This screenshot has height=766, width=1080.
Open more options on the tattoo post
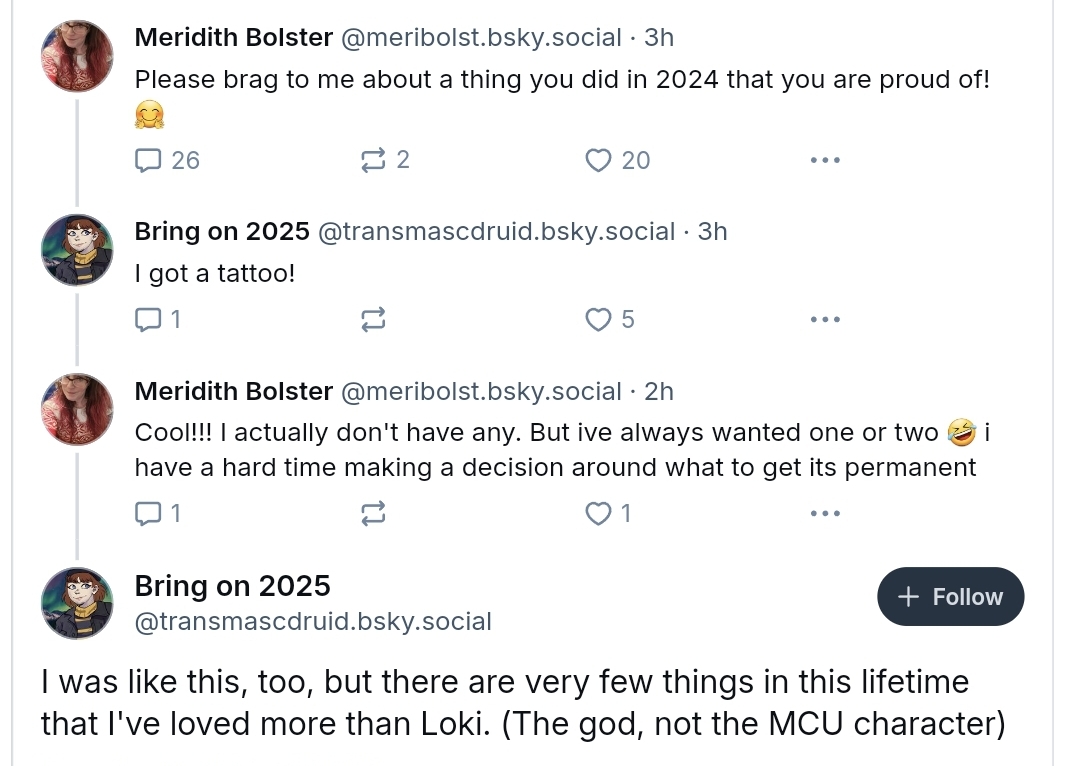[824, 320]
